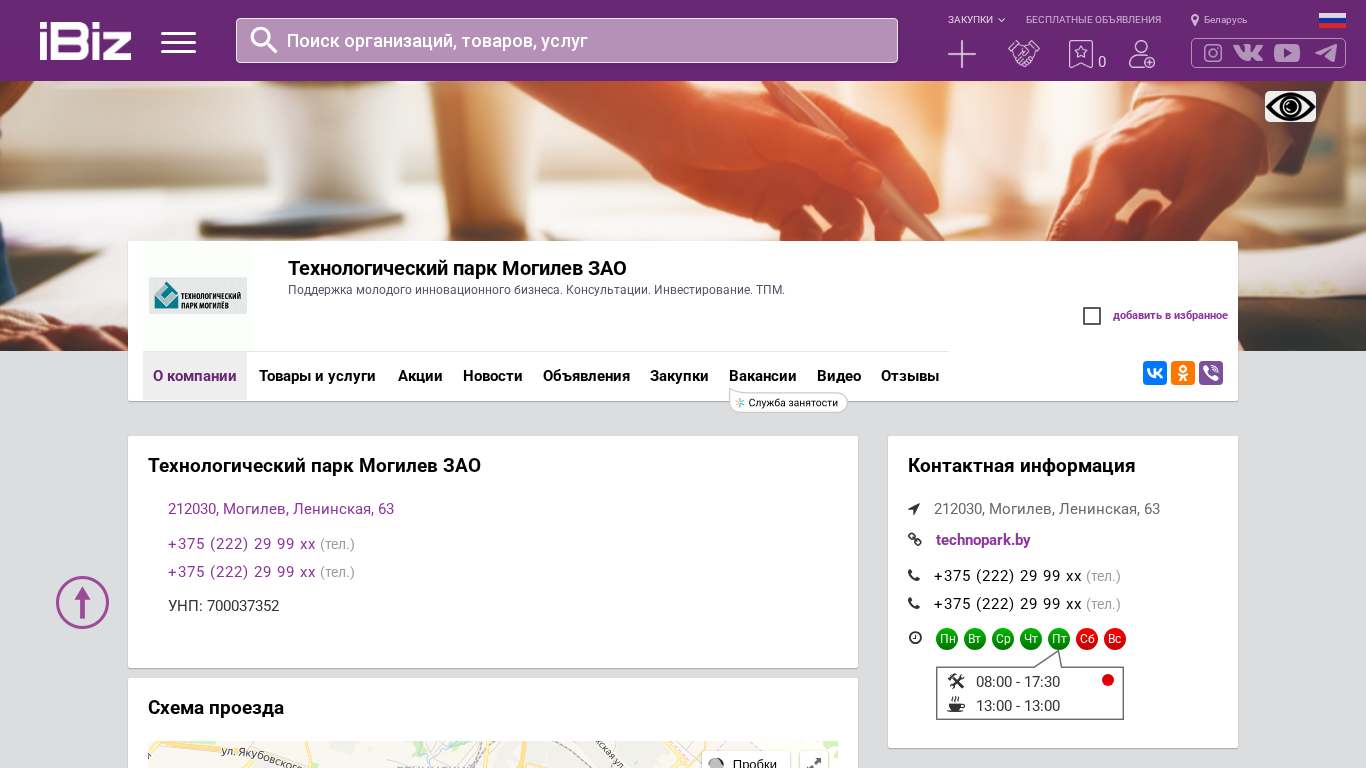Viewport: 1366px width, 768px height.
Task: Open the hamburger main menu
Action: pyautogui.click(x=178, y=42)
